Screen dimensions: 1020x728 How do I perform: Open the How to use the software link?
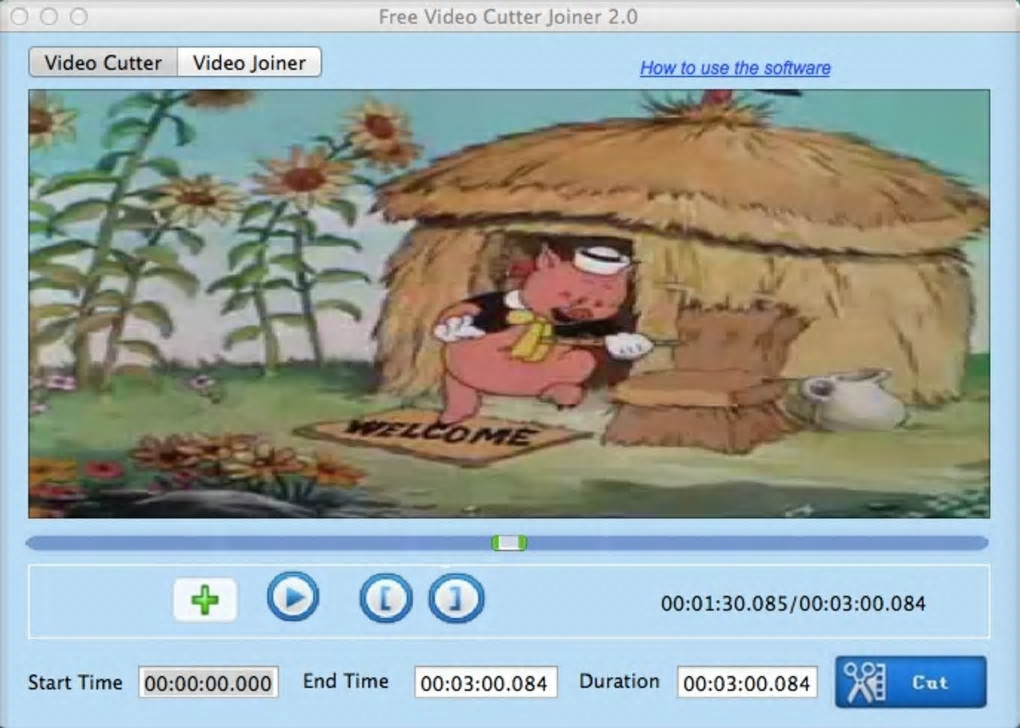pyautogui.click(x=735, y=68)
